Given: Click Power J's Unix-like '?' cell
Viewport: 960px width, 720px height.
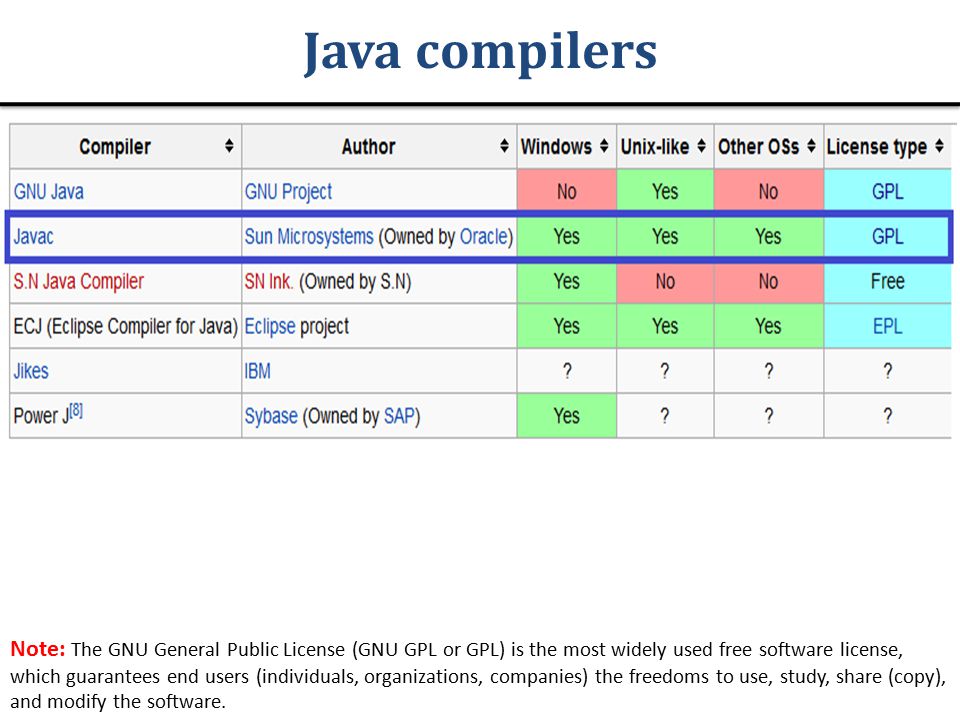Looking at the screenshot, I should point(665,416).
